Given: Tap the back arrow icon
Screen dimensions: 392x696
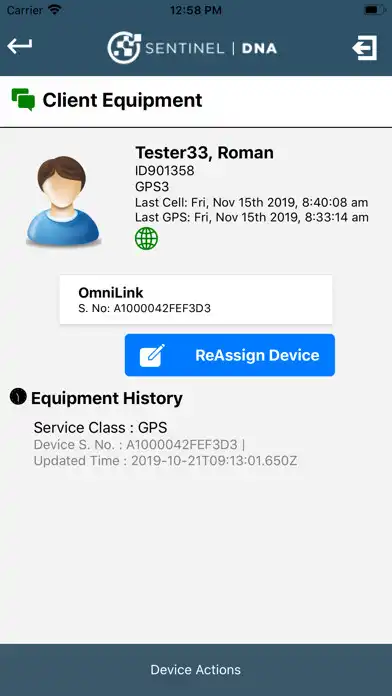Looking at the screenshot, I should pyautogui.click(x=20, y=46).
